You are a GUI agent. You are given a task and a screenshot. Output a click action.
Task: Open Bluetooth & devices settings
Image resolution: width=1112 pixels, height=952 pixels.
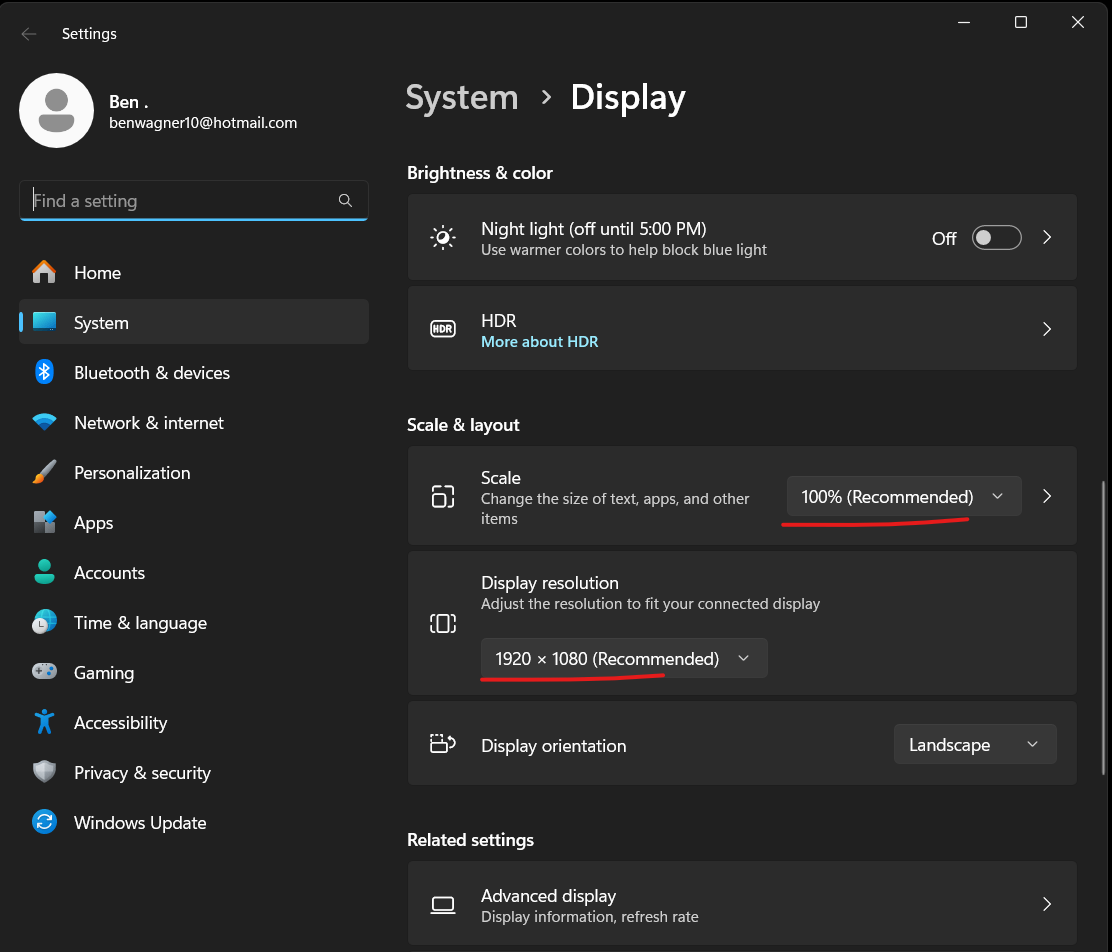click(194, 372)
